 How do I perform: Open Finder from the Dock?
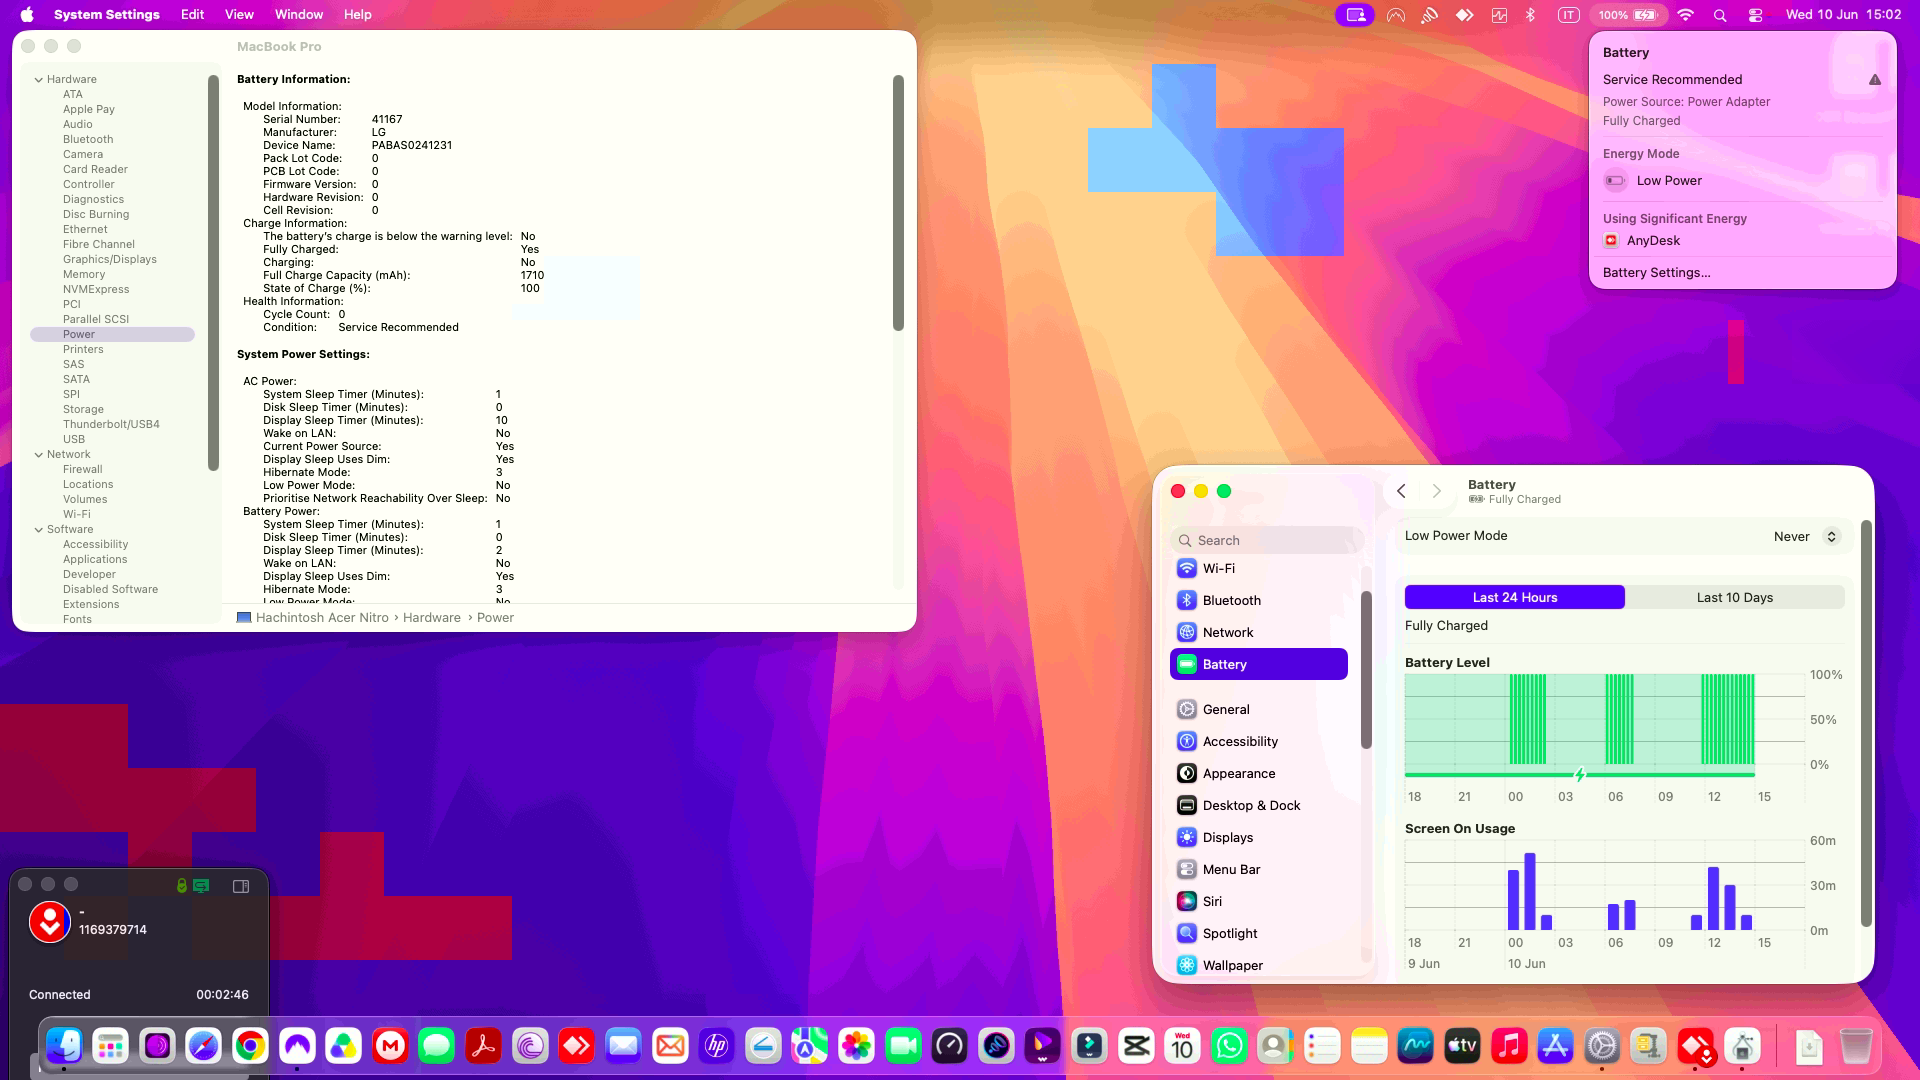coord(64,1046)
